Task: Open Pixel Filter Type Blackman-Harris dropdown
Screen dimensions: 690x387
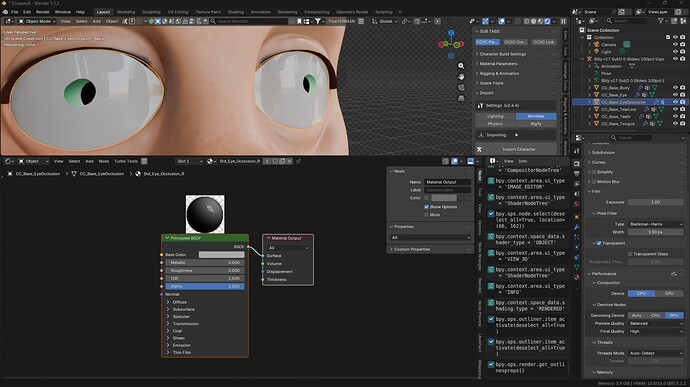Action: click(655, 224)
